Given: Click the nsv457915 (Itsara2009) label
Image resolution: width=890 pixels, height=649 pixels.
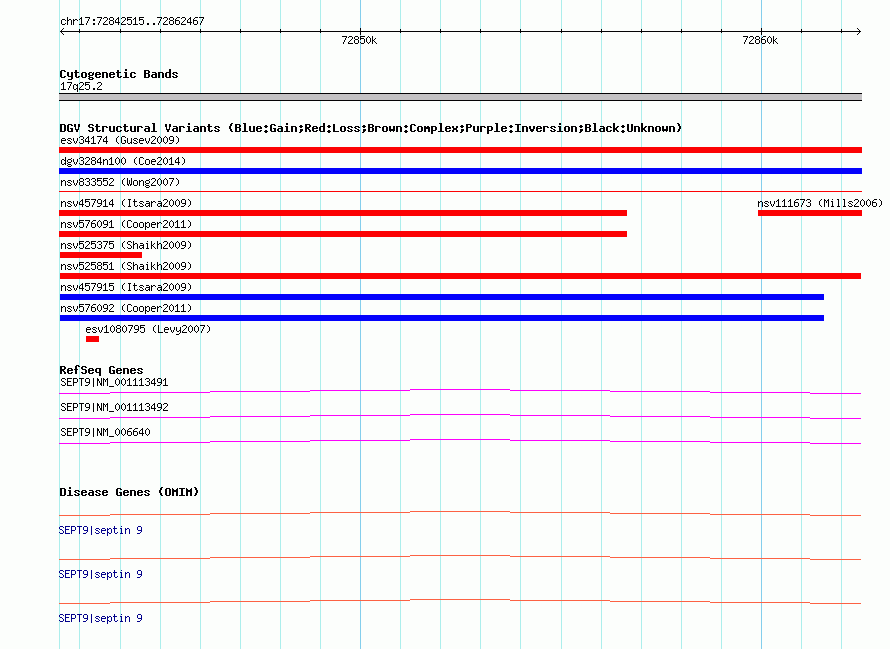Looking at the screenshot, I should pos(126,287).
